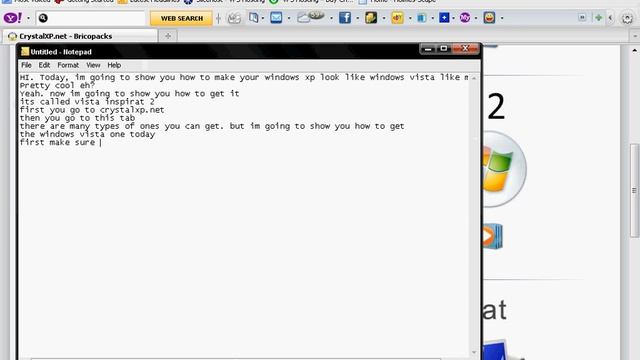Expand the dropdown beside the dark blue star icon
Viewport: 640px width, 360px height.
pyautogui.click(x=453, y=18)
